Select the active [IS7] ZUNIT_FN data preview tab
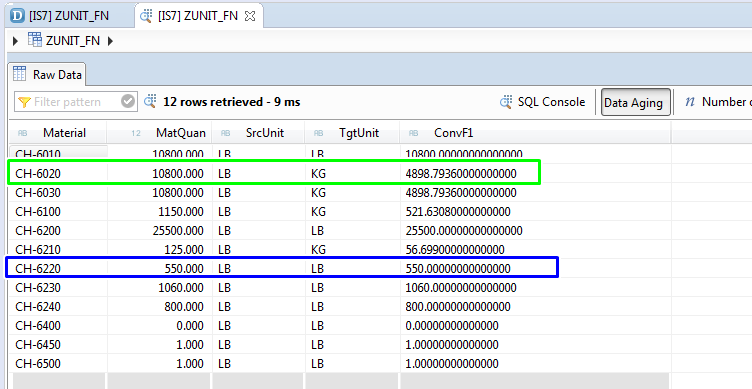 [x=198, y=16]
